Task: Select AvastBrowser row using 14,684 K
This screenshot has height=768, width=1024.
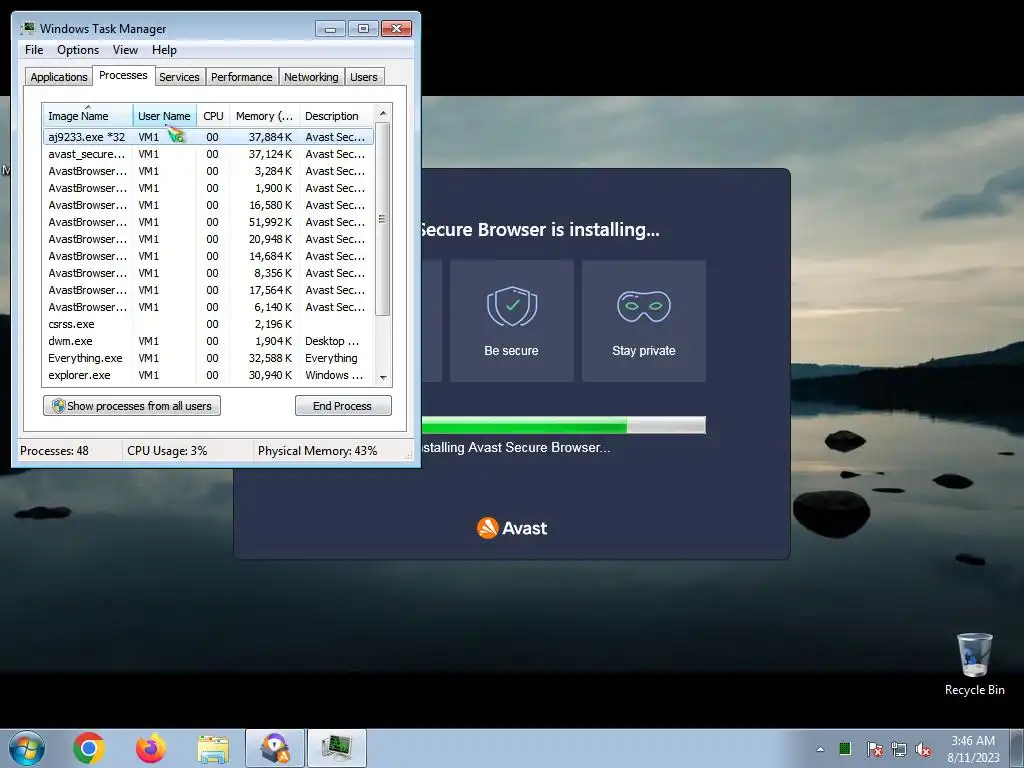Action: (208, 256)
